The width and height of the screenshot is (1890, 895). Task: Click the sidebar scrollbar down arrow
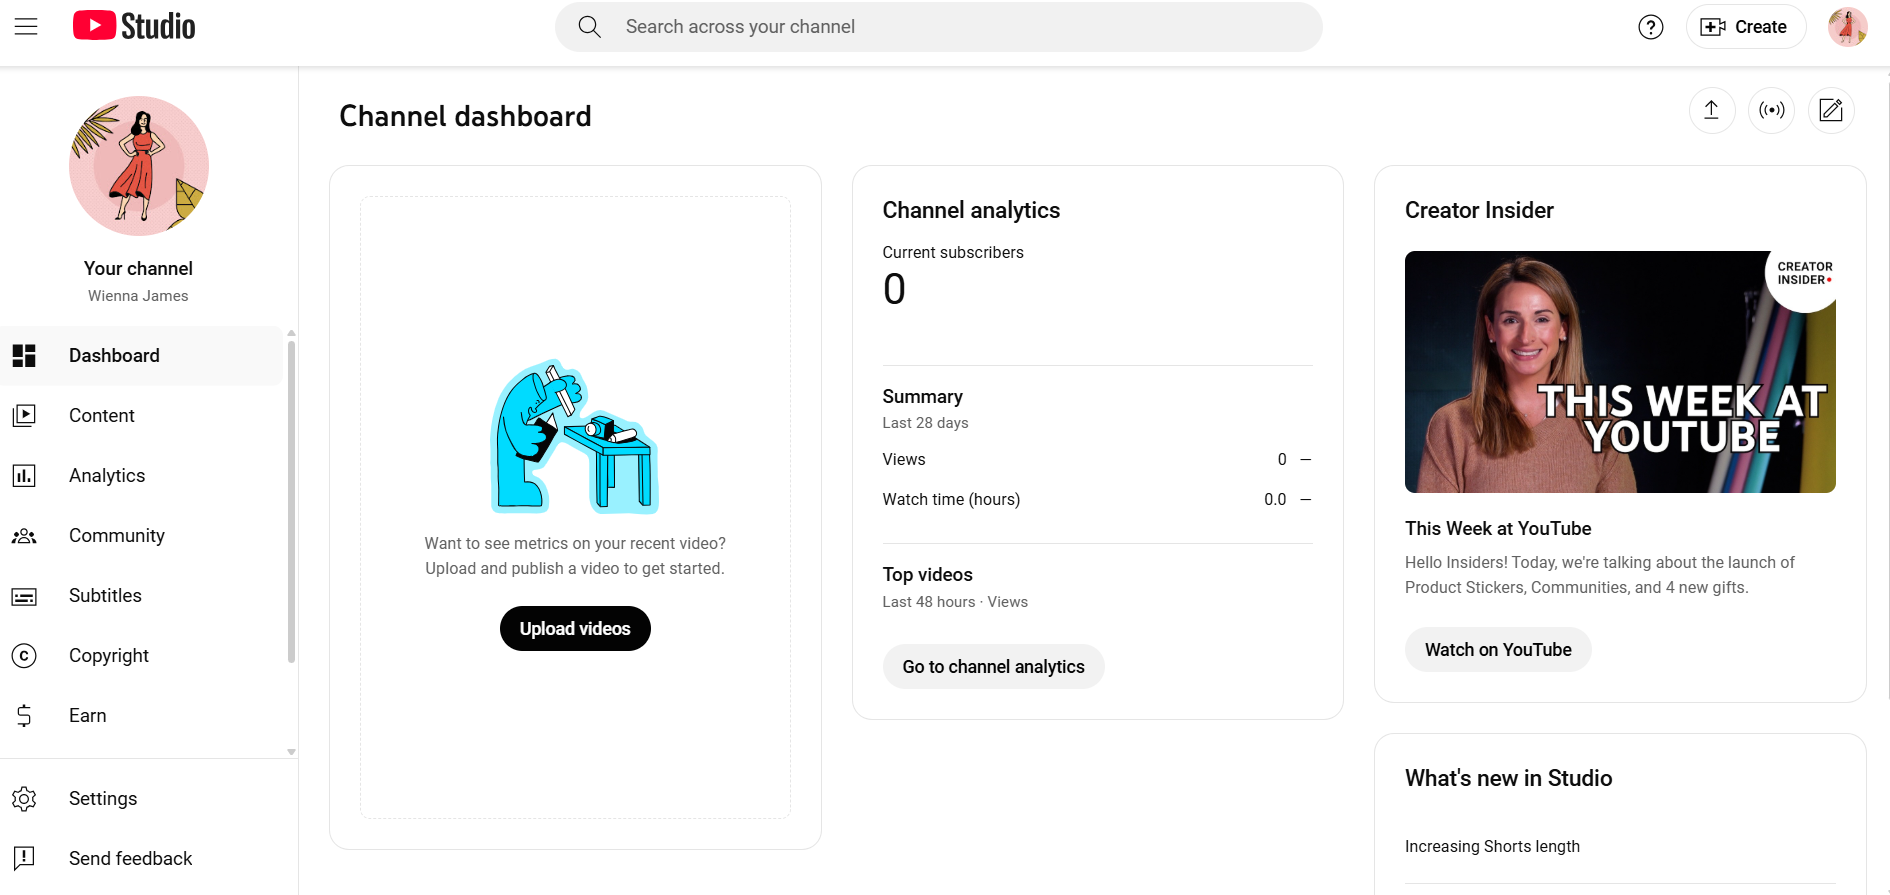coord(291,752)
